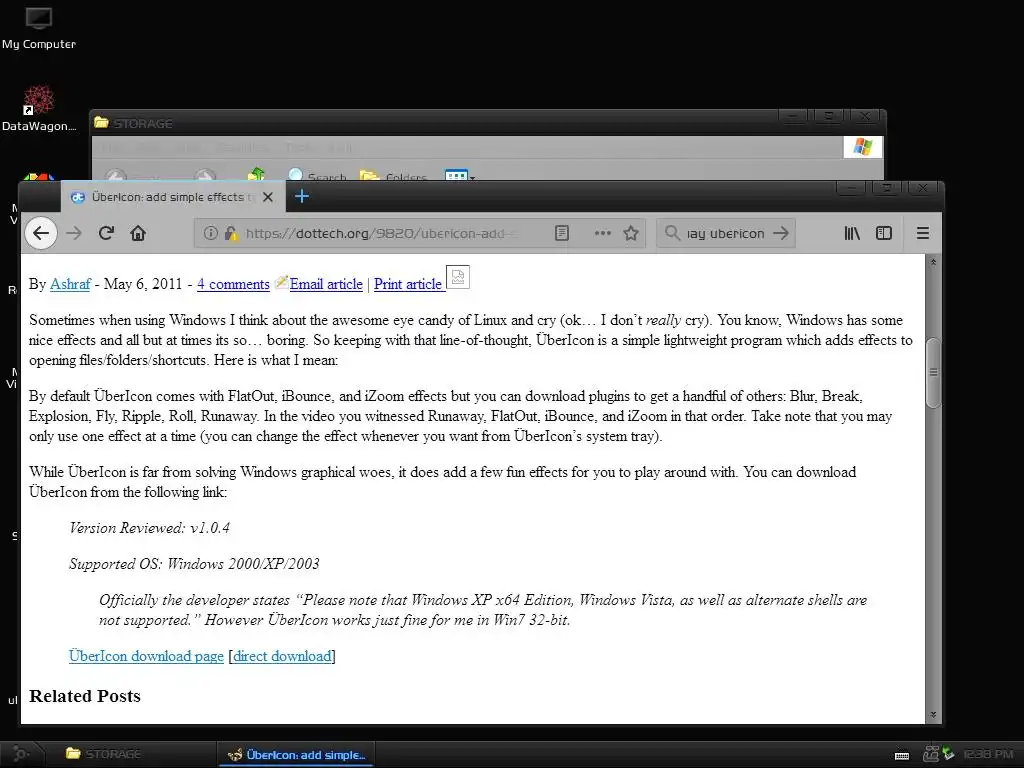Go back with the browser back arrow

point(40,233)
